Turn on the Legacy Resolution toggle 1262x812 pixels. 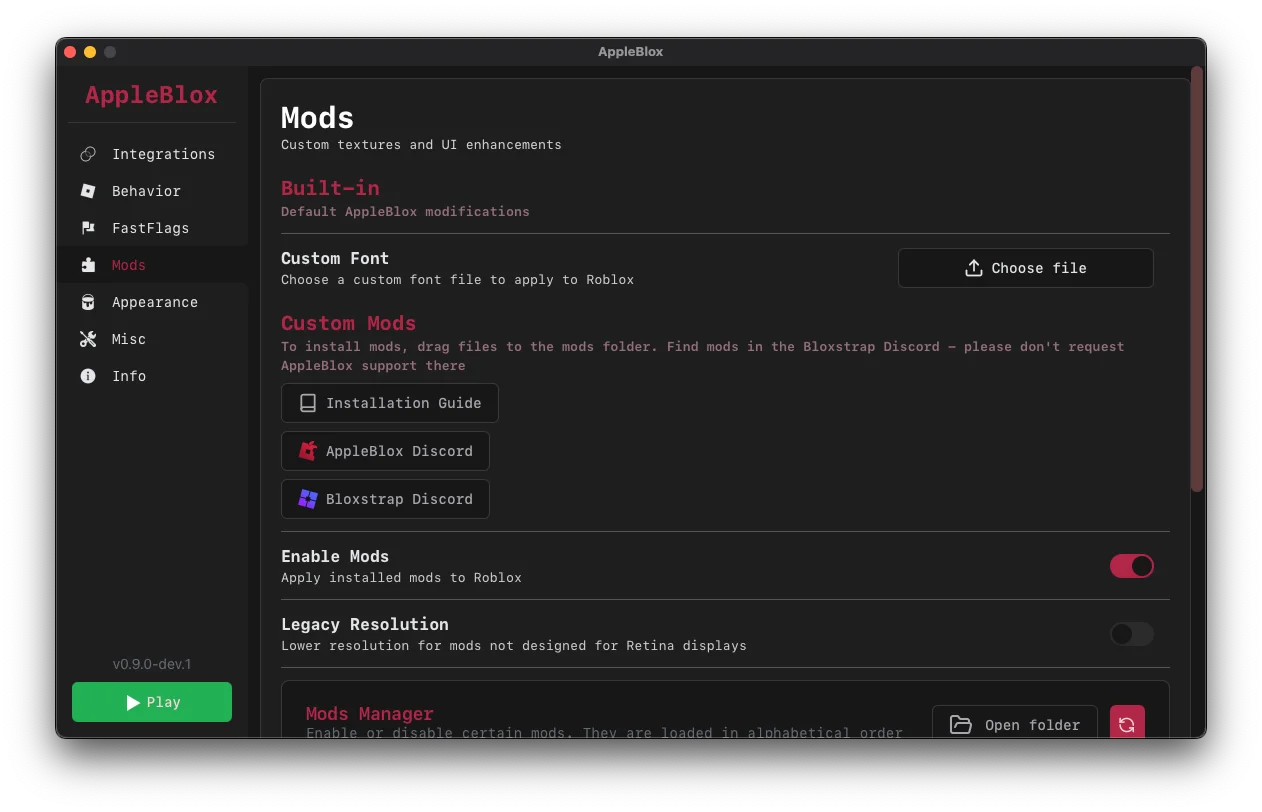click(x=1131, y=634)
